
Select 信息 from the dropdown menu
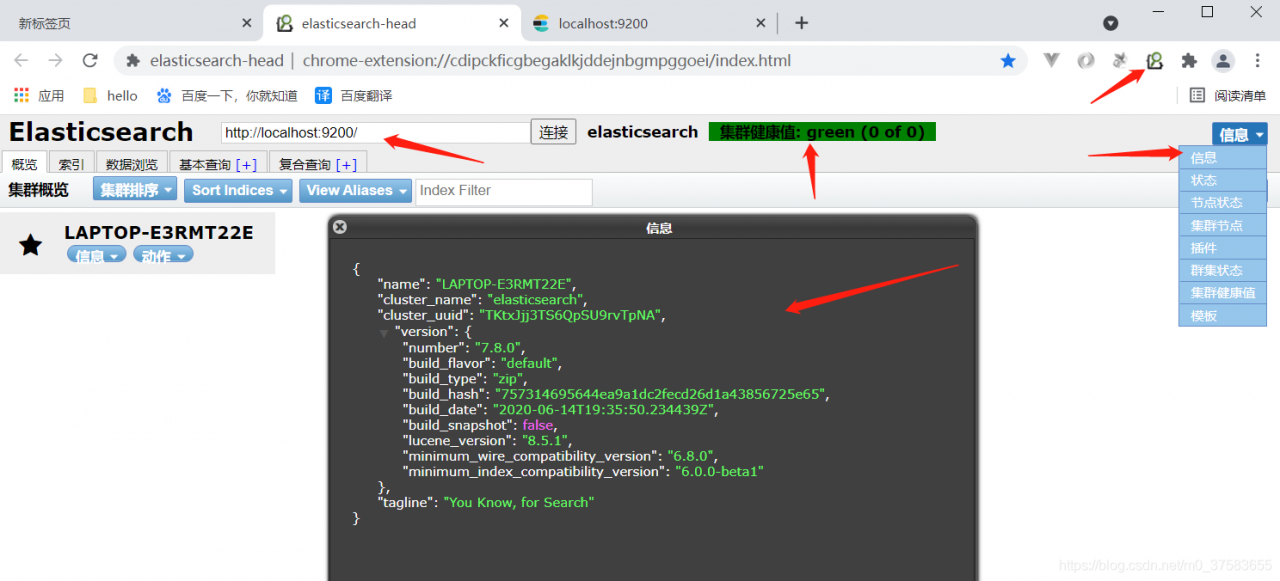tap(1223, 158)
